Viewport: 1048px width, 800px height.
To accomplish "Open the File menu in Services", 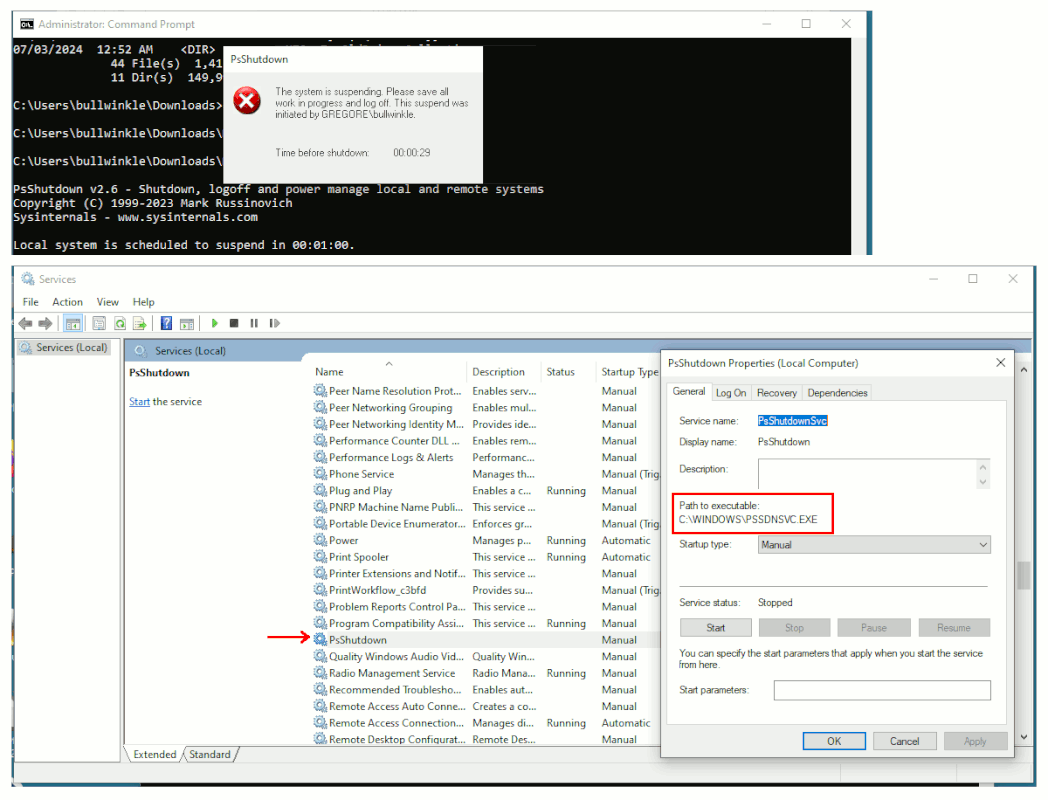I will click(31, 302).
